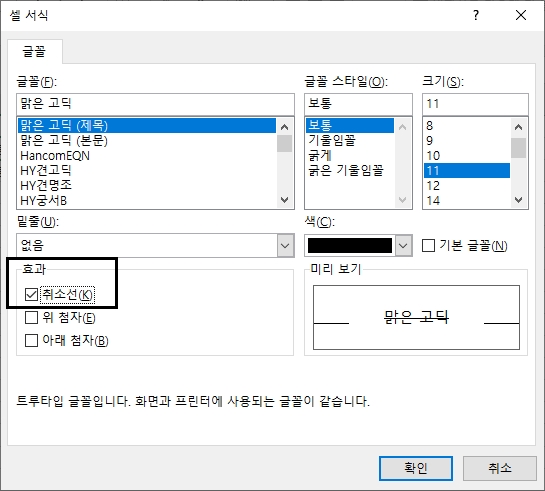Select 맑은 고딕 (제목) in font list
545x491 pixels.
coord(147,125)
